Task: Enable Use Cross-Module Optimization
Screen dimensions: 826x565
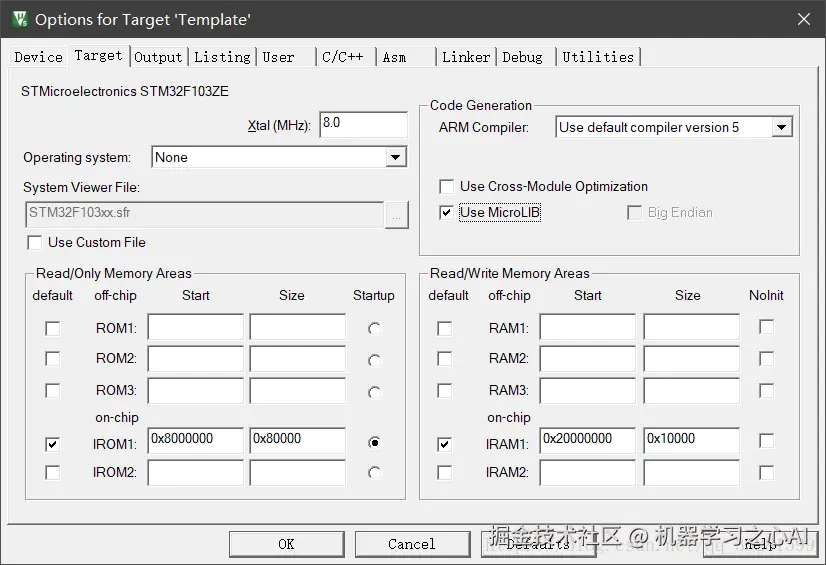Action: (x=446, y=186)
